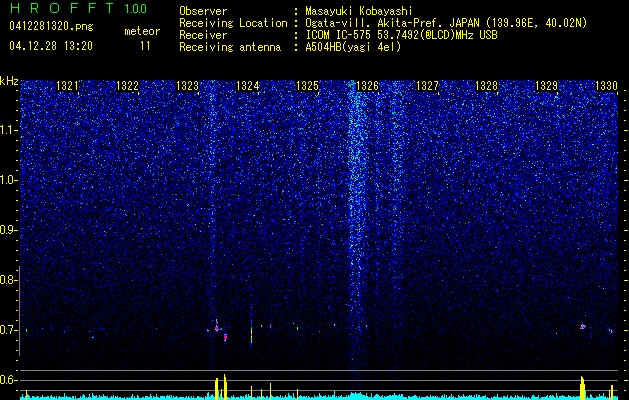Click the kHz axis unit label

9,81
